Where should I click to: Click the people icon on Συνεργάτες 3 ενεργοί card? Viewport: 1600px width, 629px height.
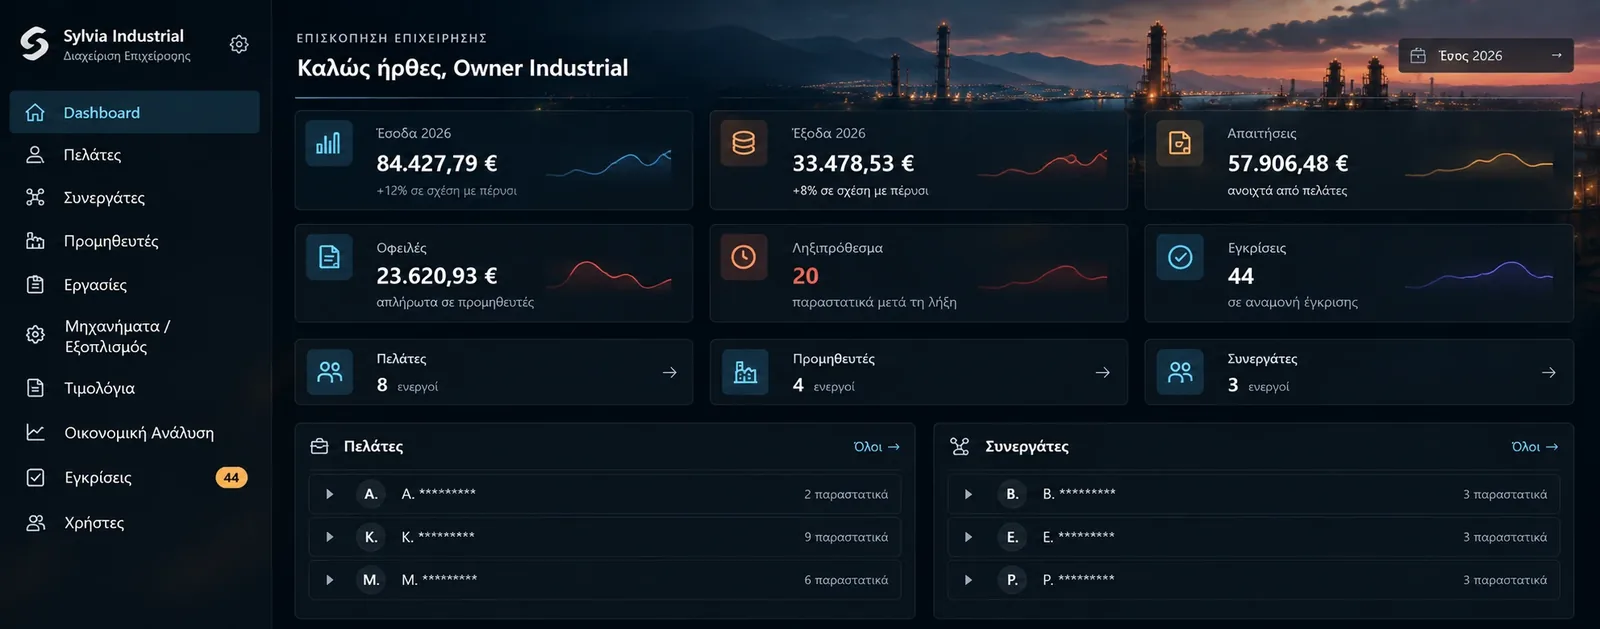click(x=1180, y=372)
